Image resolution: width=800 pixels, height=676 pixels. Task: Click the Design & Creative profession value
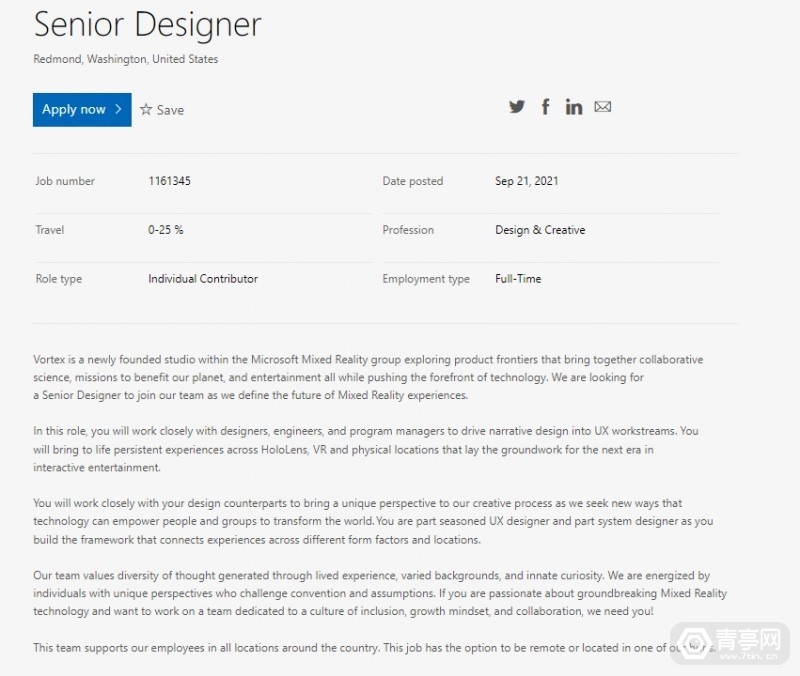pyautogui.click(x=540, y=230)
